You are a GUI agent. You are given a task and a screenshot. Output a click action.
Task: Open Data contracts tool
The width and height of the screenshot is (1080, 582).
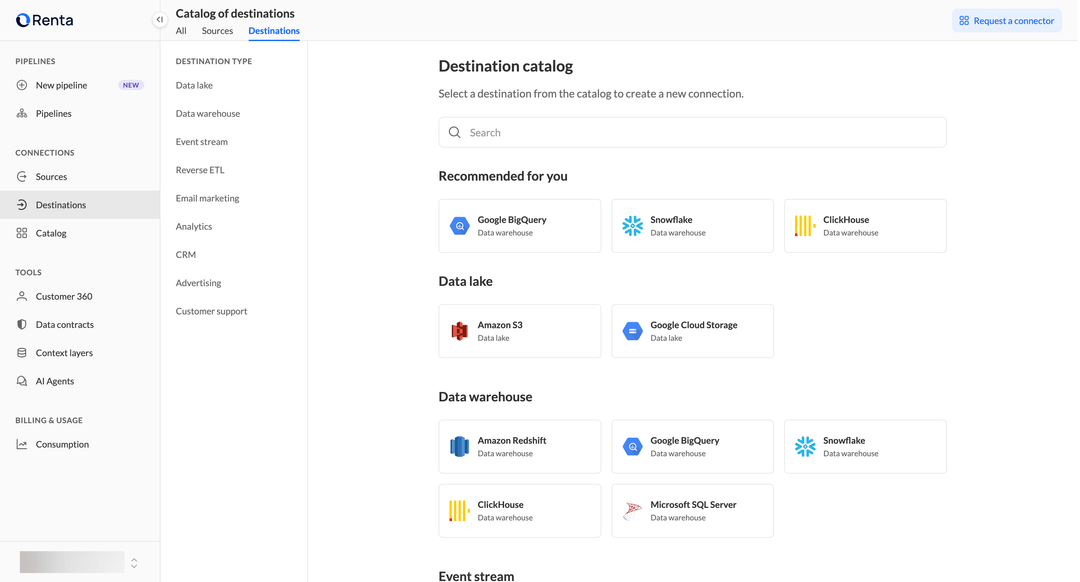tap(80, 325)
